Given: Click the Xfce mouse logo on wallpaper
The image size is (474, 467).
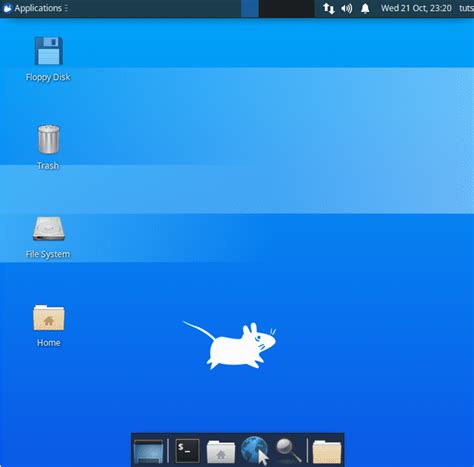Looking at the screenshot, I should (229, 345).
